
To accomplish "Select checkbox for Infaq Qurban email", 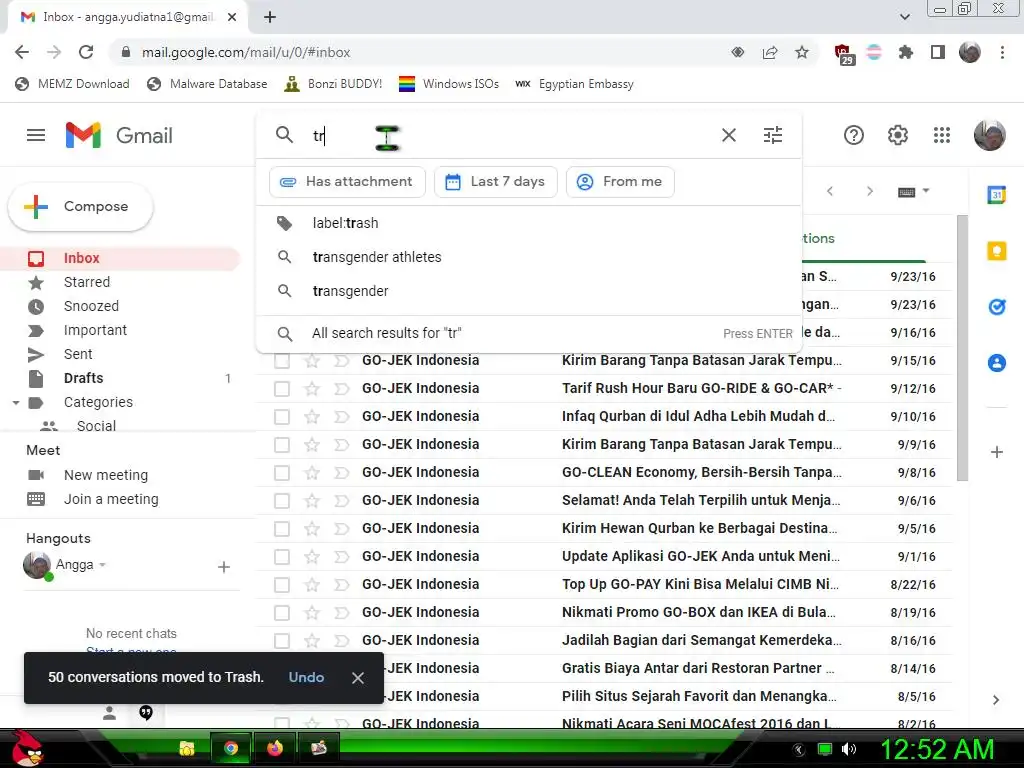I will tap(281, 417).
